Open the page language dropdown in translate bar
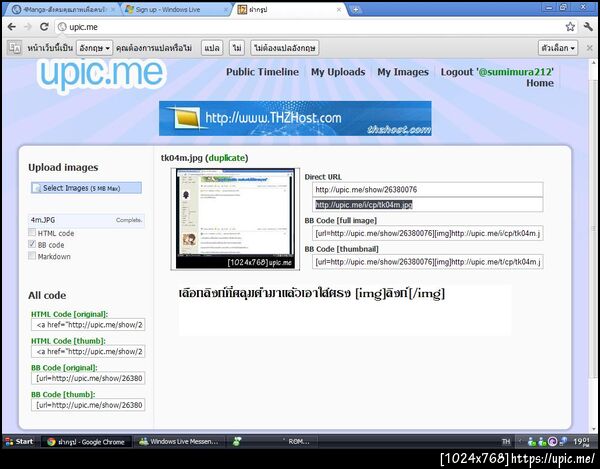Image resolution: width=600 pixels, height=469 pixels. (94, 48)
